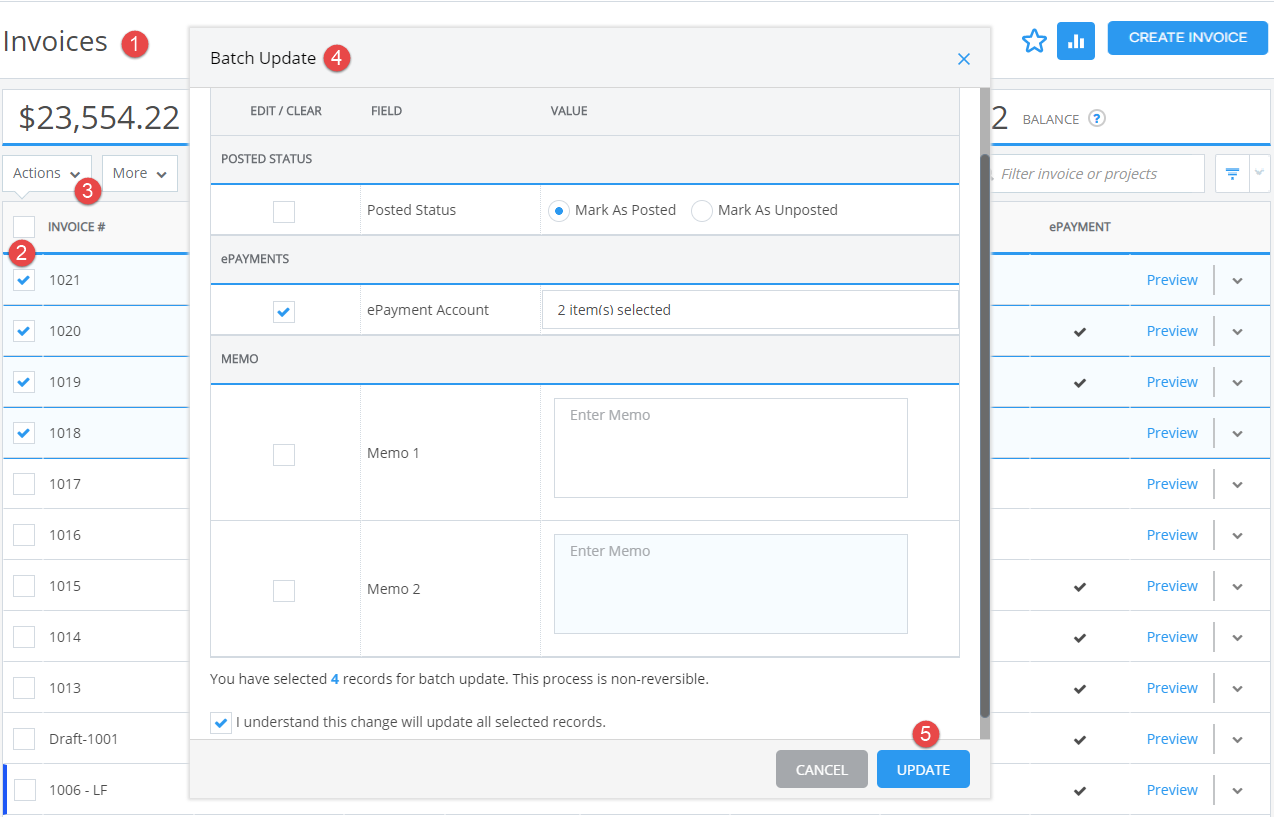The height and width of the screenshot is (817, 1274).
Task: Preview invoice 1017
Action: pos(1172,484)
